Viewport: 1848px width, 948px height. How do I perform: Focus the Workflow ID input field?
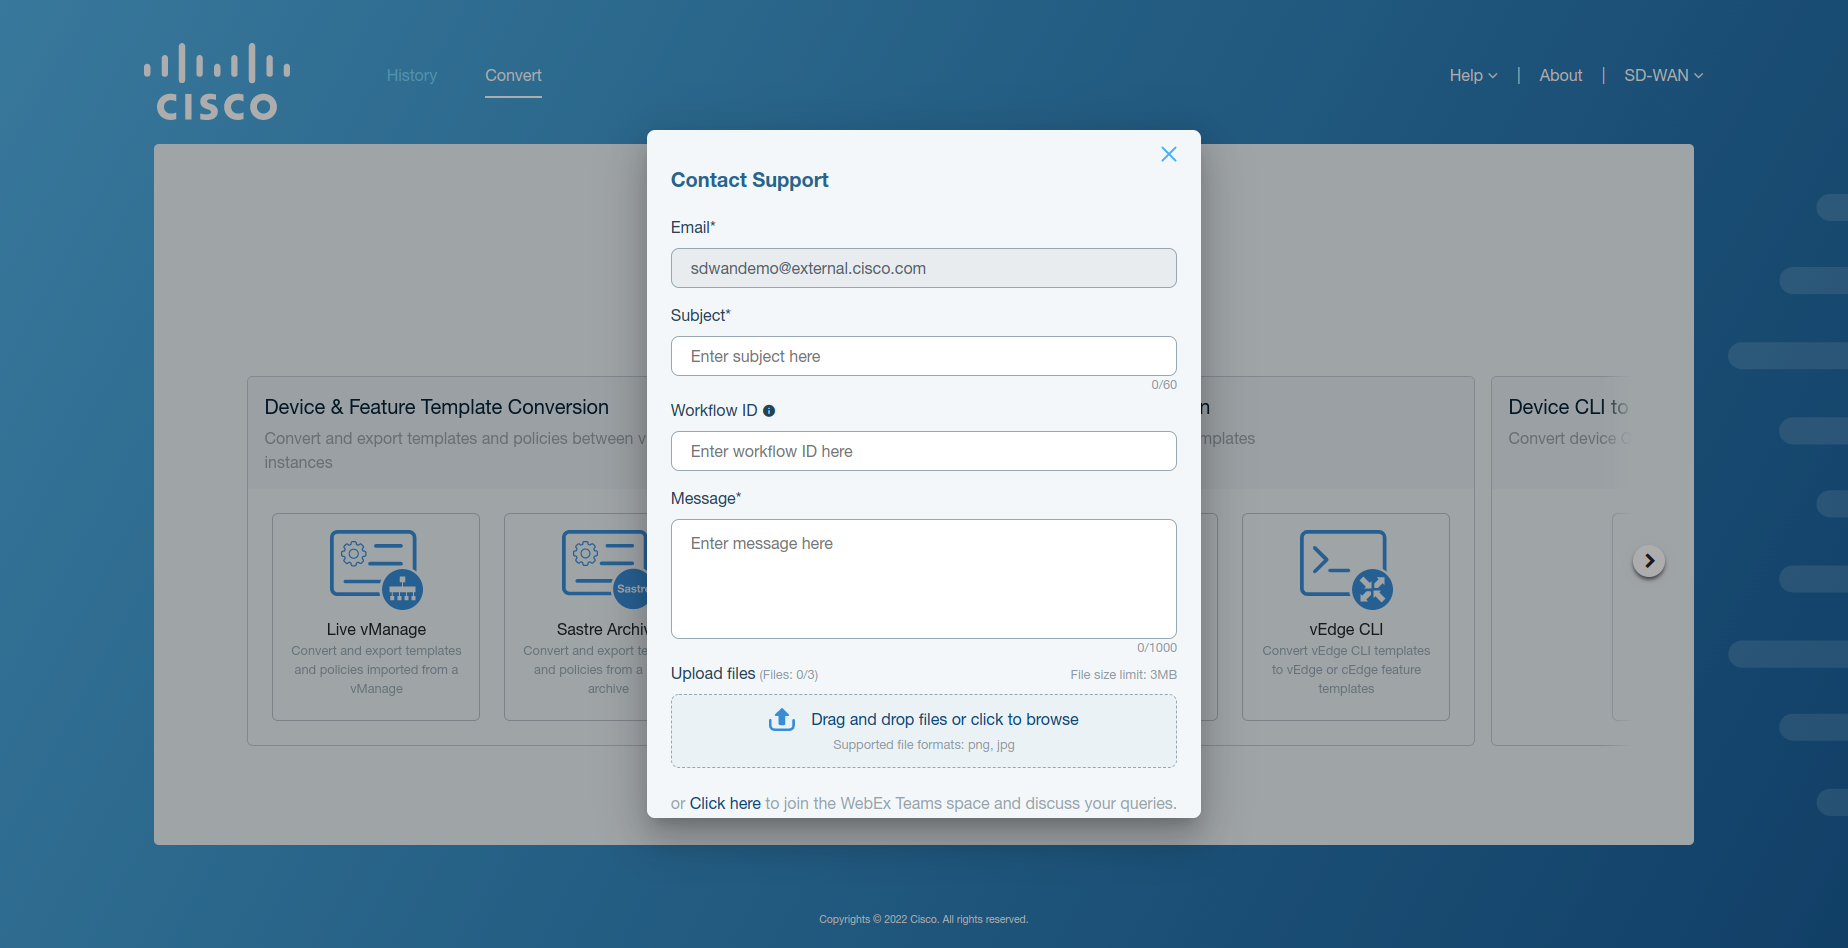click(x=923, y=451)
